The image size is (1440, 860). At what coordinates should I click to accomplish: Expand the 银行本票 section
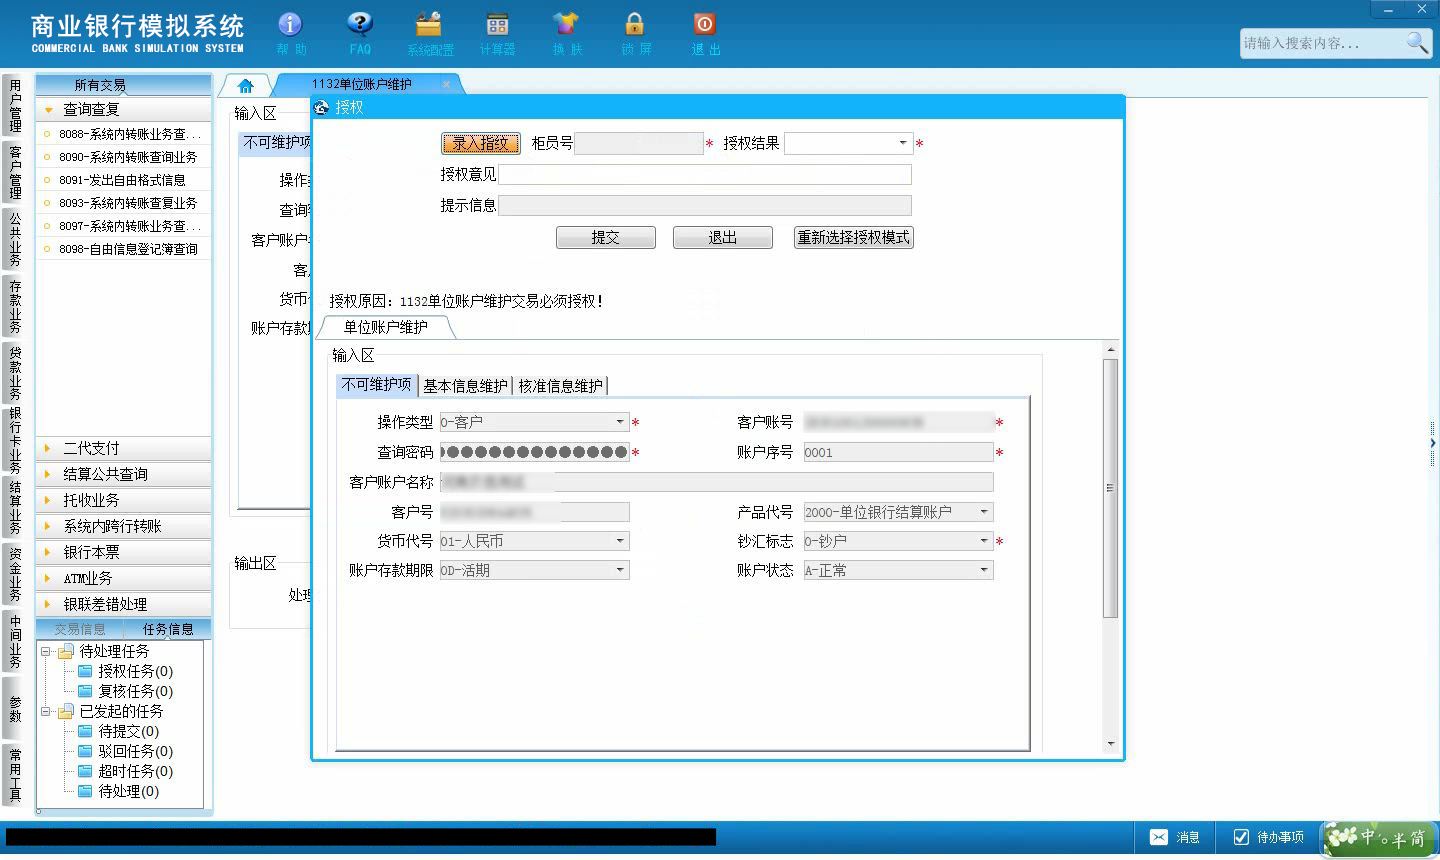coord(124,552)
